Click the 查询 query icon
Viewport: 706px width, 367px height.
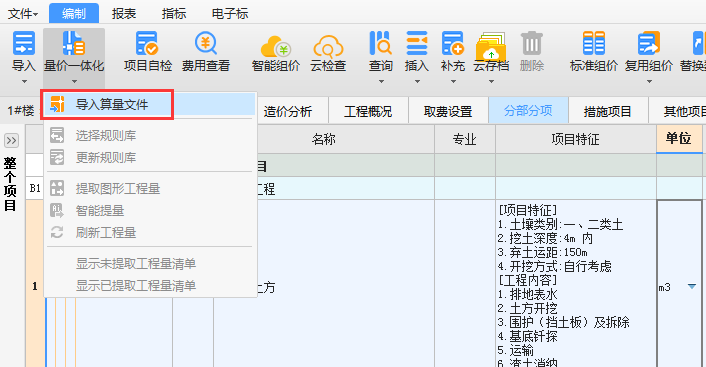[380, 43]
